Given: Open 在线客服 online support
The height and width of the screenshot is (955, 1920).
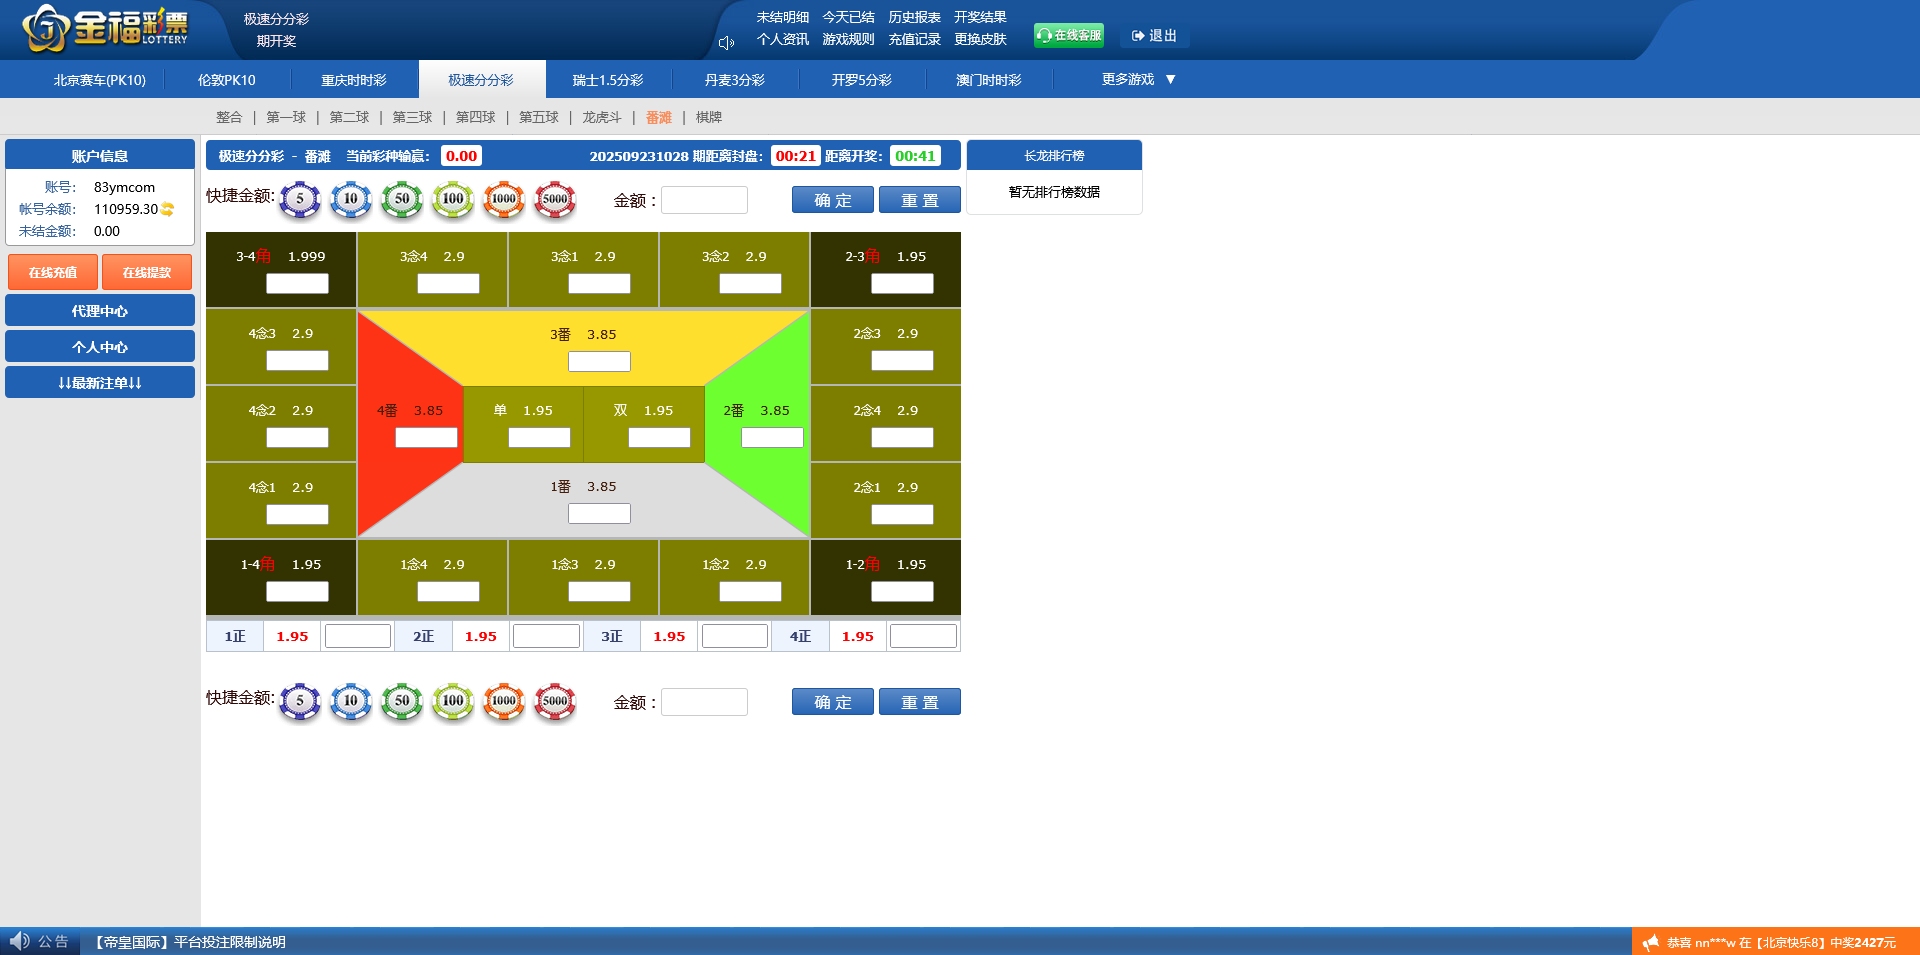Looking at the screenshot, I should 1068,36.
